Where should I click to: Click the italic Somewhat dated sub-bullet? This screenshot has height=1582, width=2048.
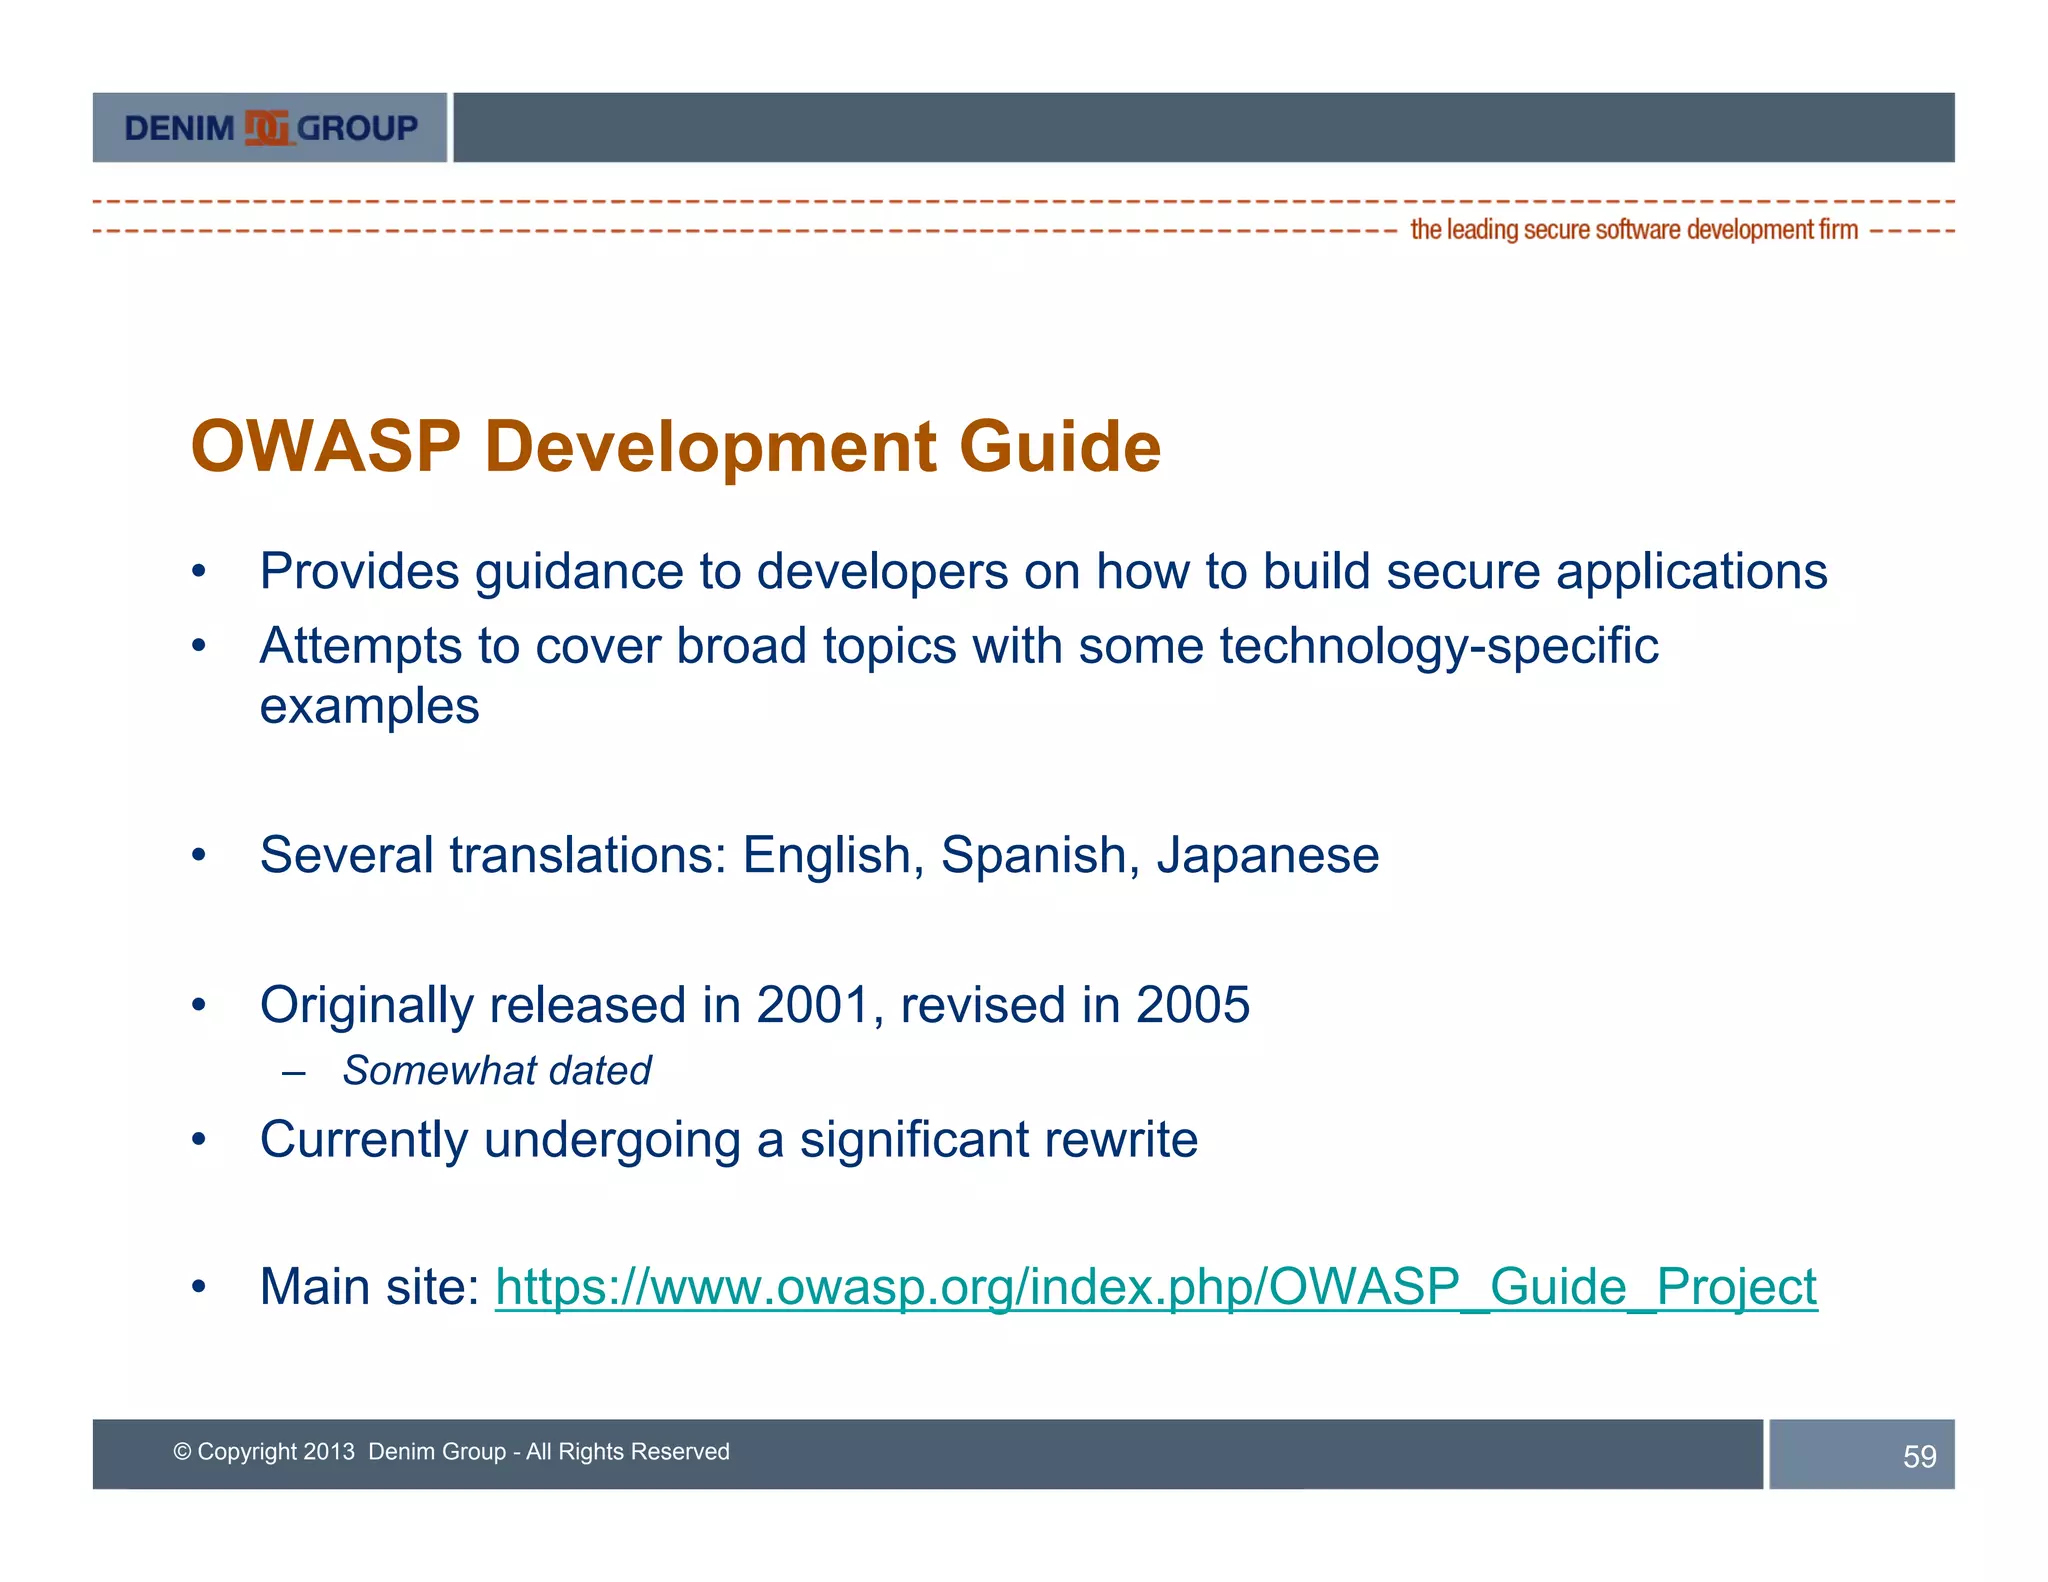coord(496,1071)
